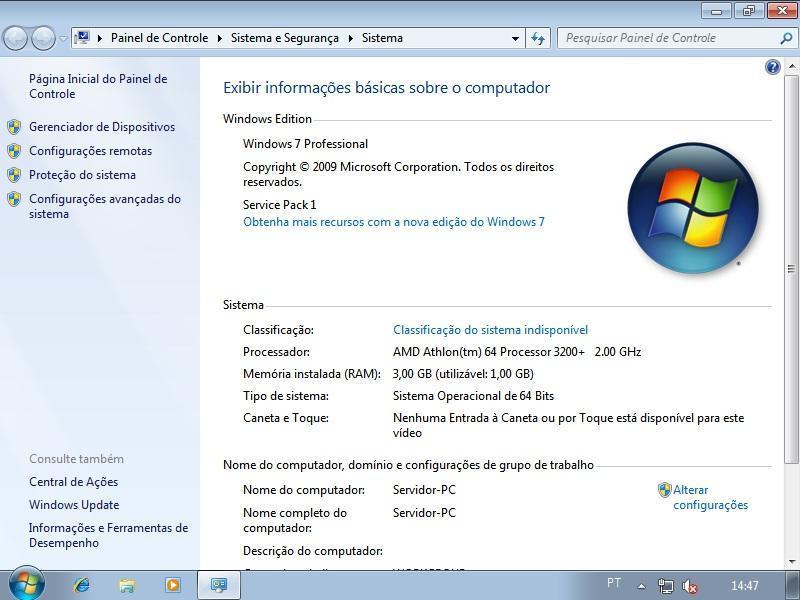The width and height of the screenshot is (800, 600).
Task: Click Classificação do sistema indisponível link
Action: pyautogui.click(x=490, y=330)
